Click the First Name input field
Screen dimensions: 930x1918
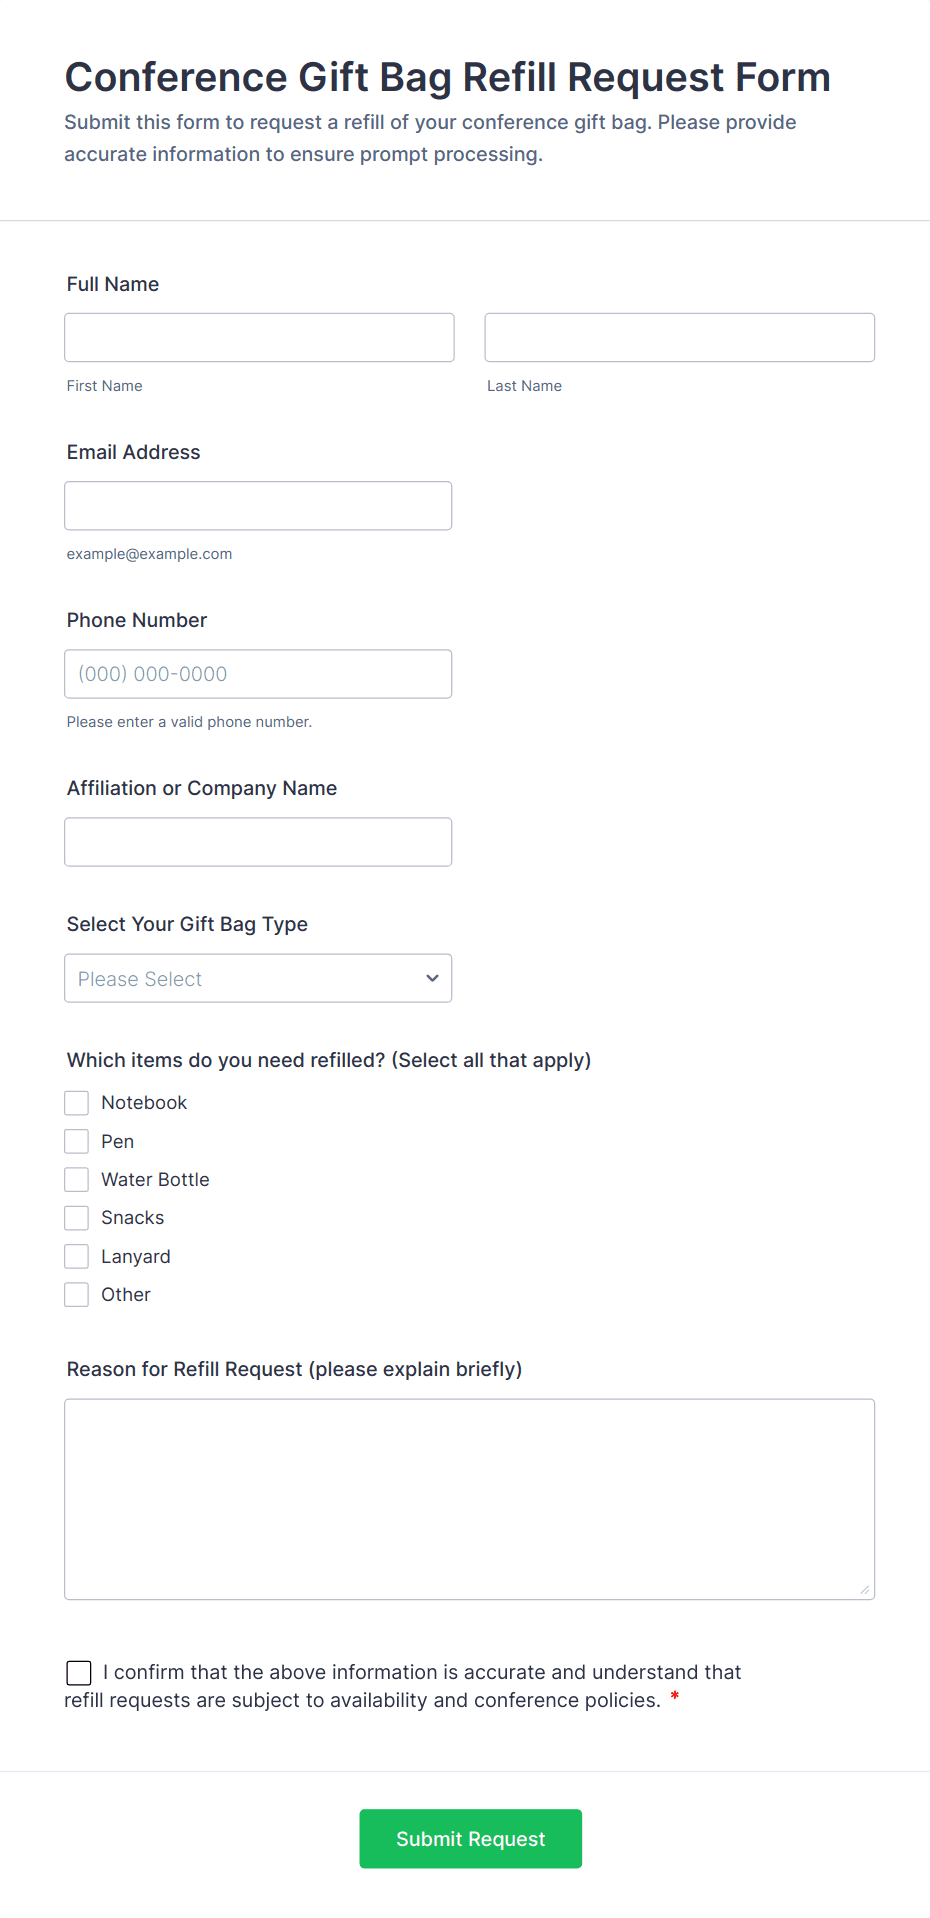[x=259, y=338]
